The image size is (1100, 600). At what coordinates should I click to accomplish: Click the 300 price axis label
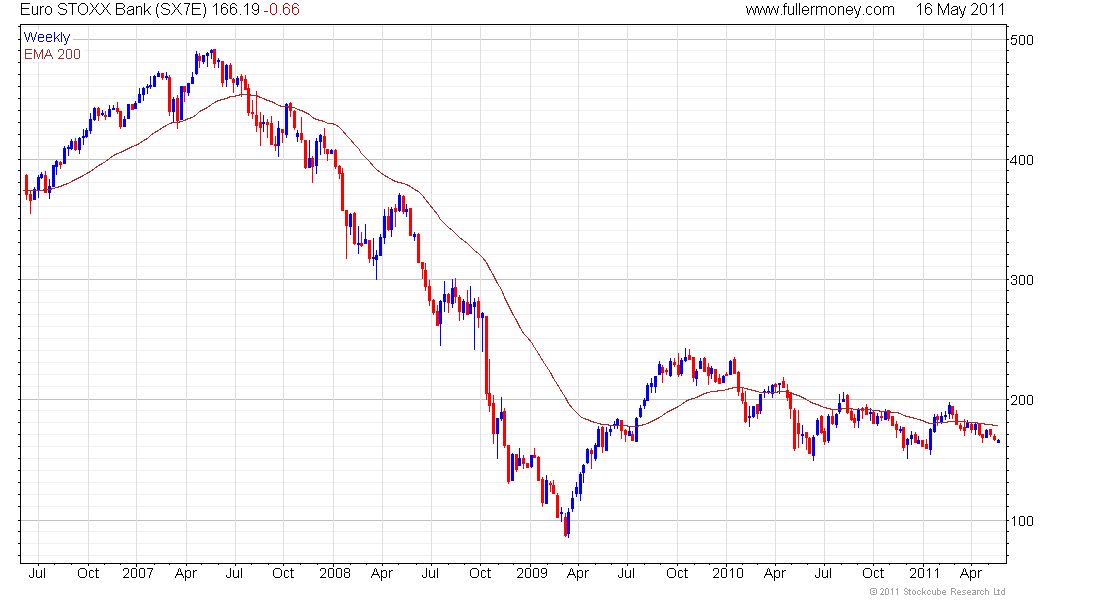click(x=1021, y=281)
